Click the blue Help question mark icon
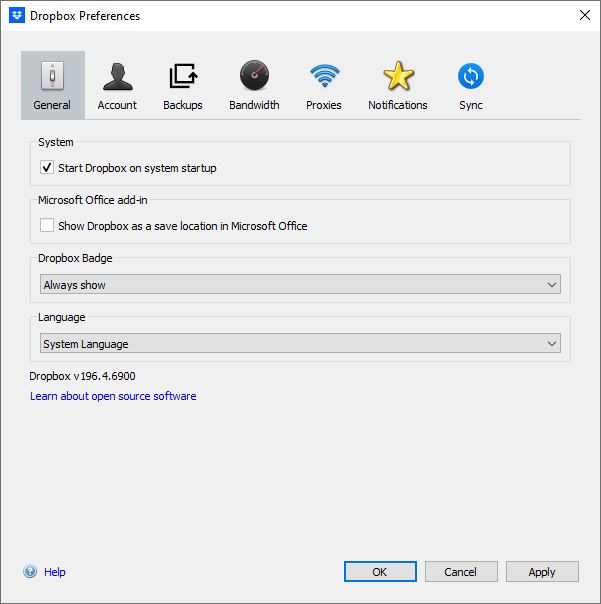The image size is (601, 604). point(30,571)
